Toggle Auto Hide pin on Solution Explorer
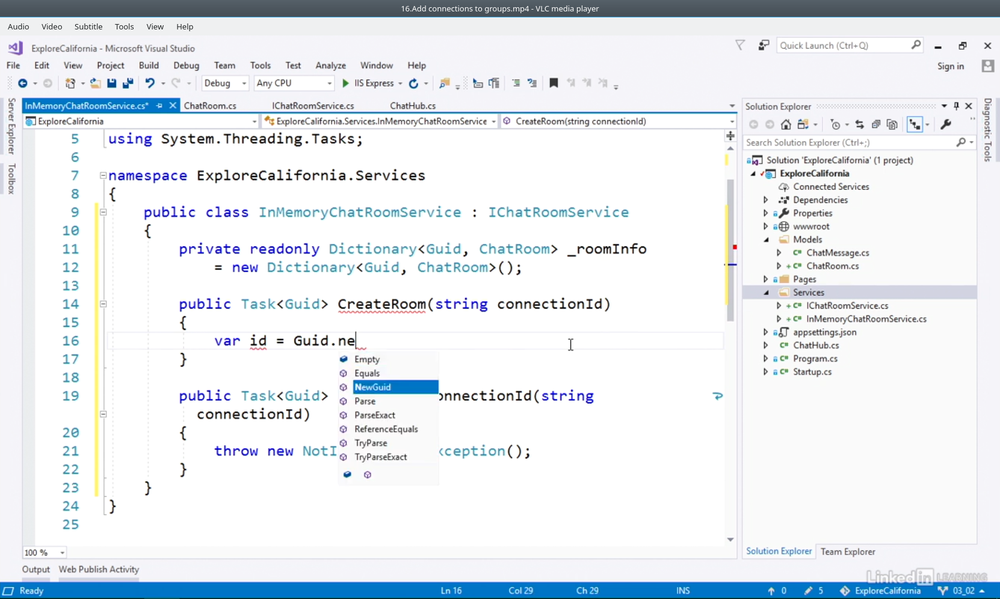 click(x=956, y=106)
